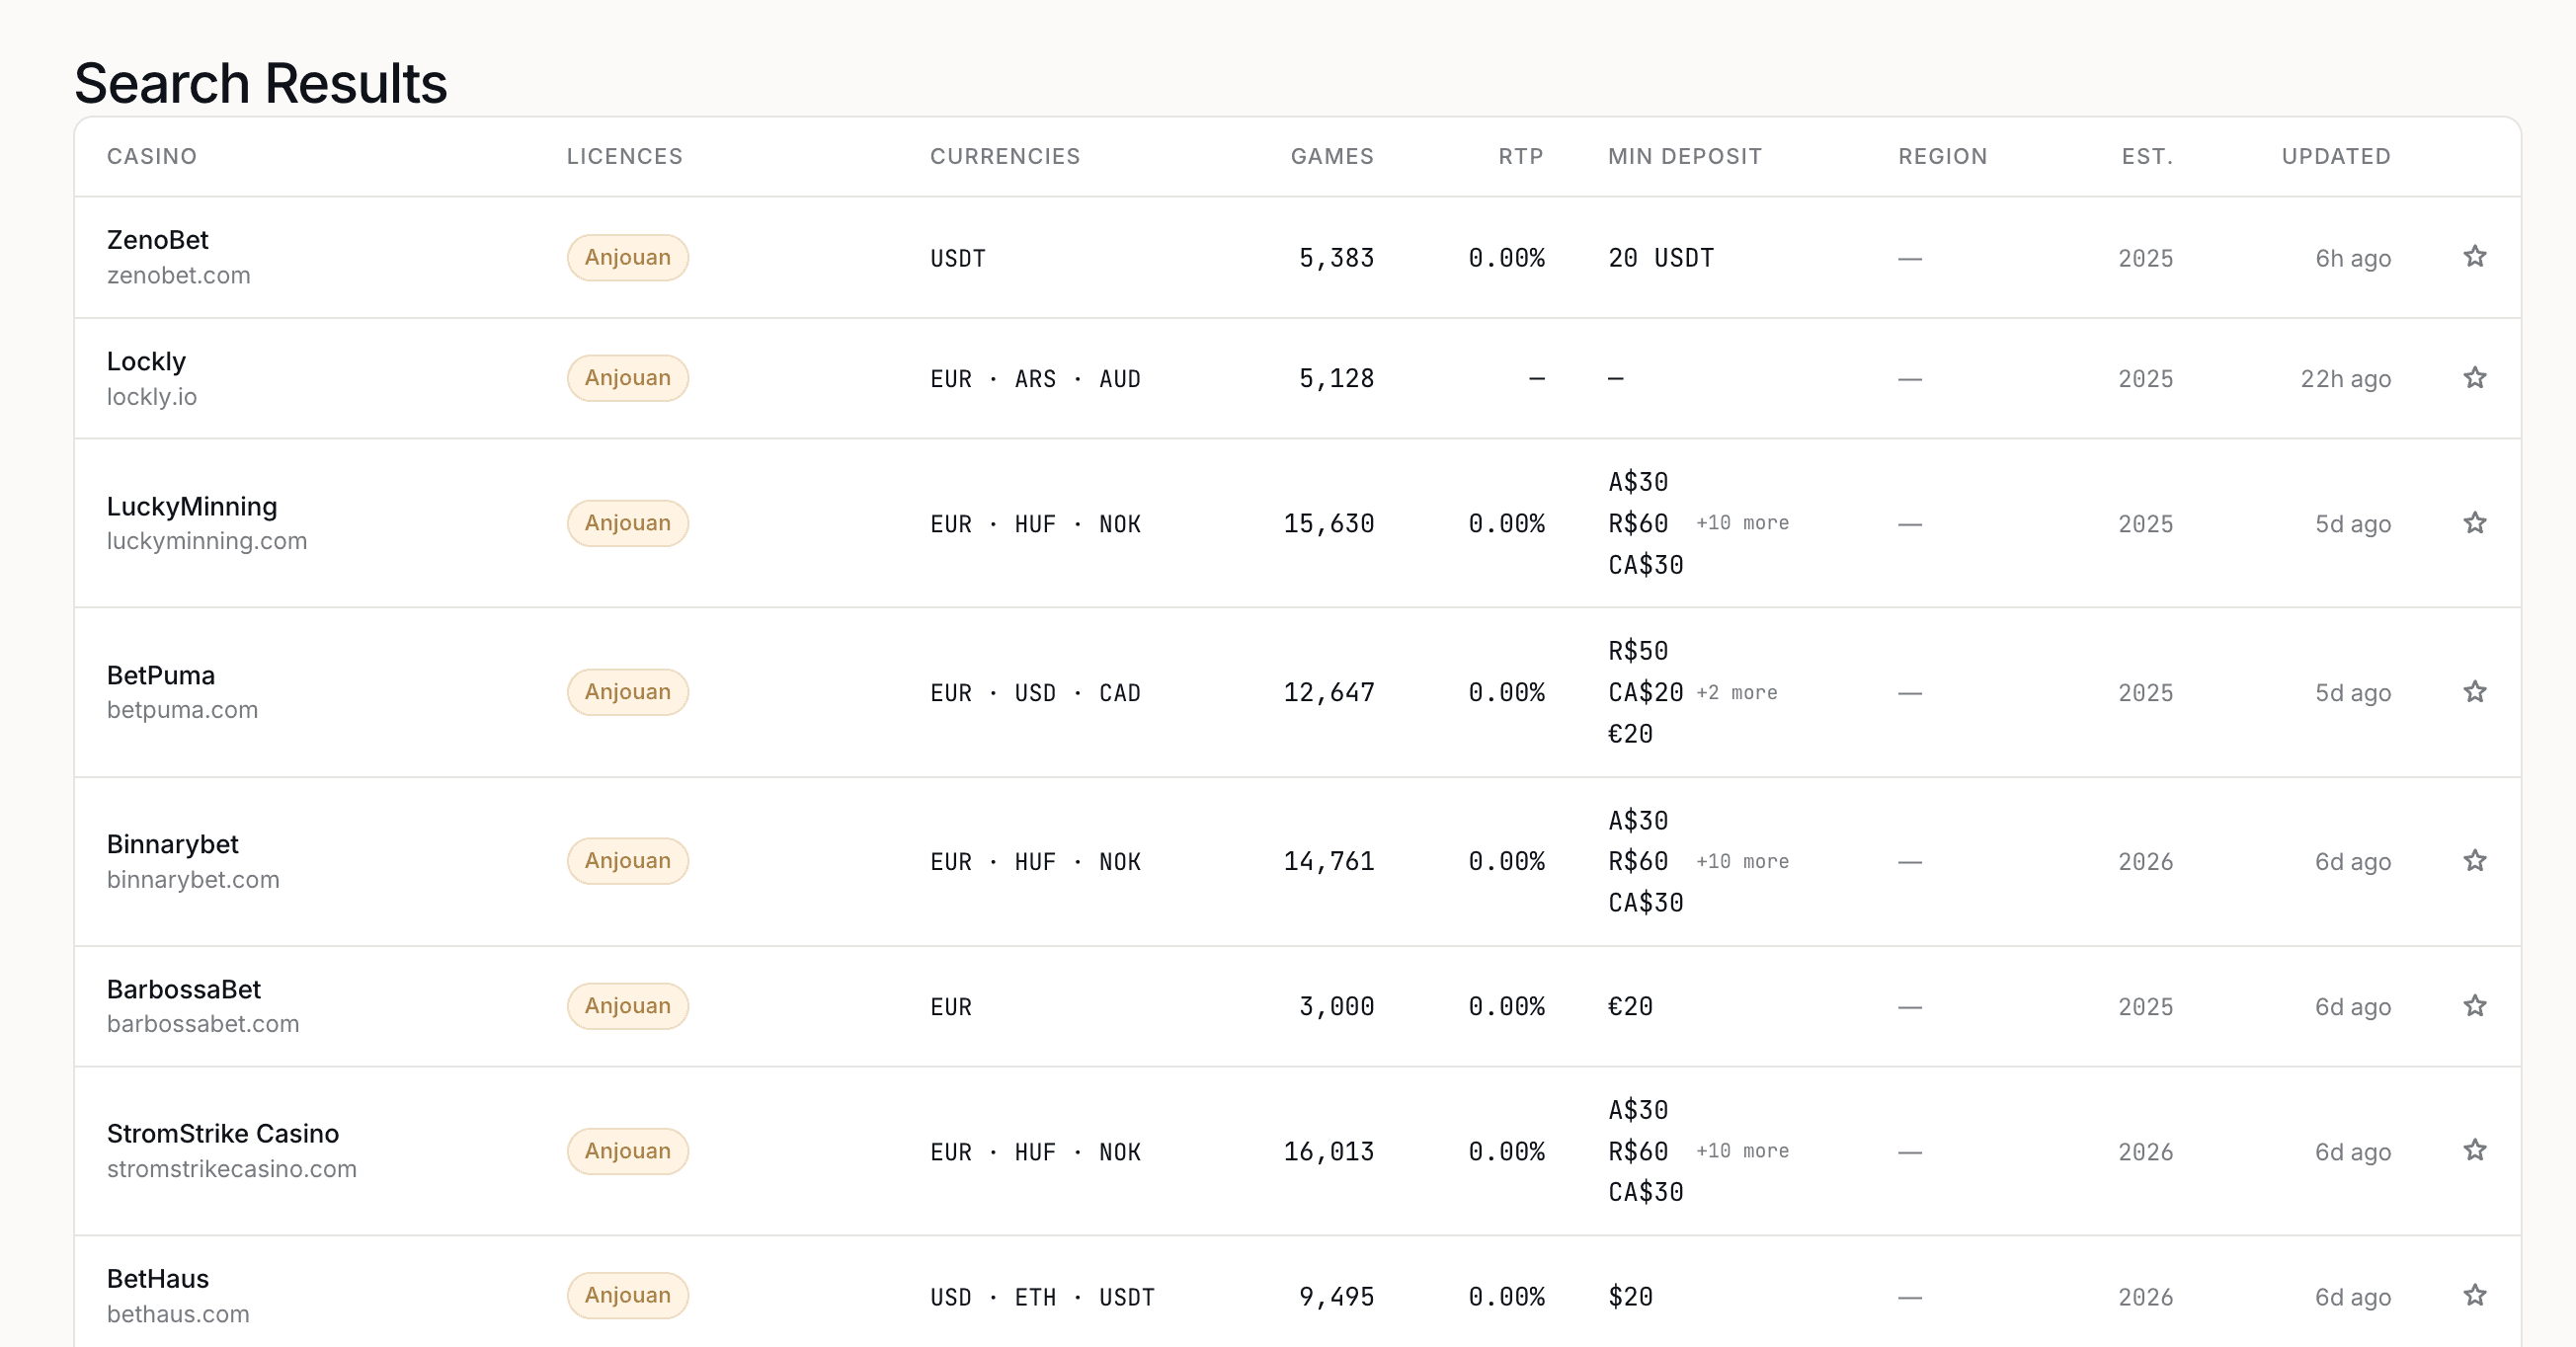Sort by the Licences column header

pos(625,156)
